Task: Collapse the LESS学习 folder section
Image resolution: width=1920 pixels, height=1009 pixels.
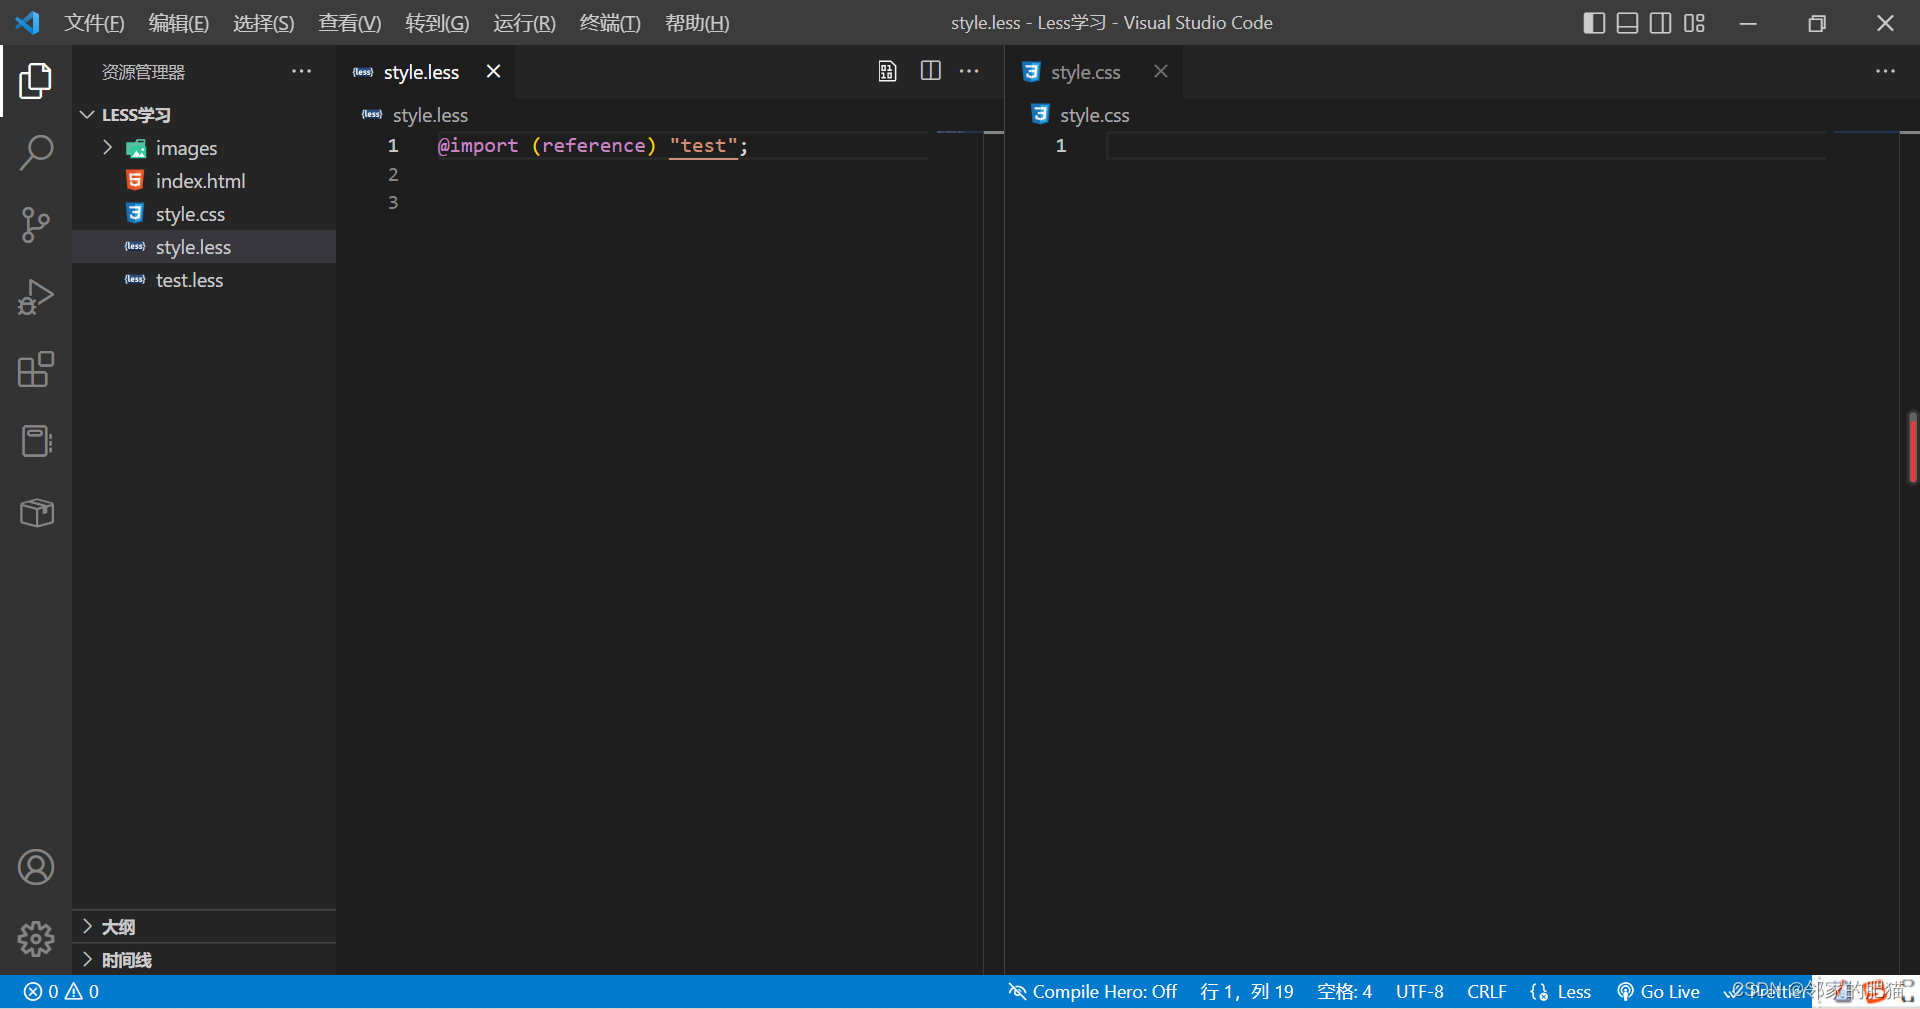Action: 204,115
